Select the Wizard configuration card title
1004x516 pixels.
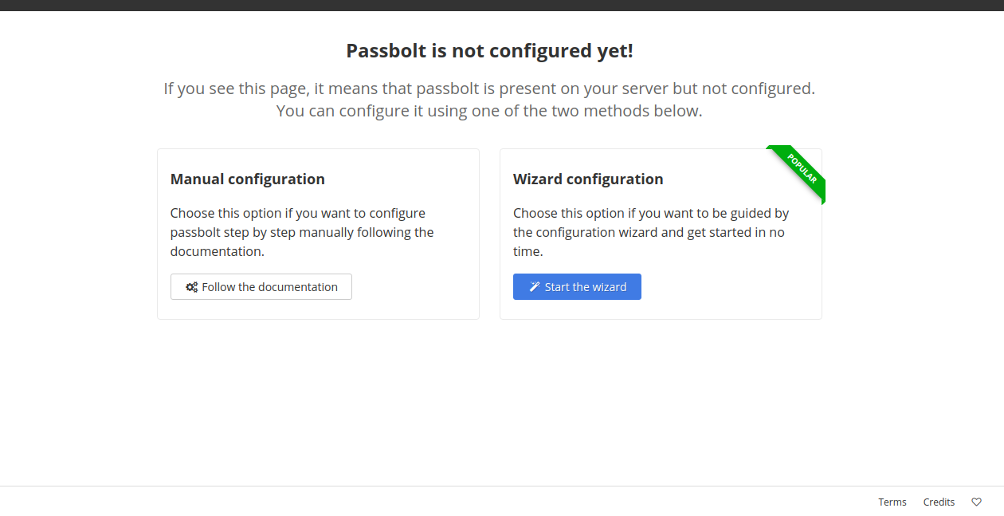click(x=588, y=179)
